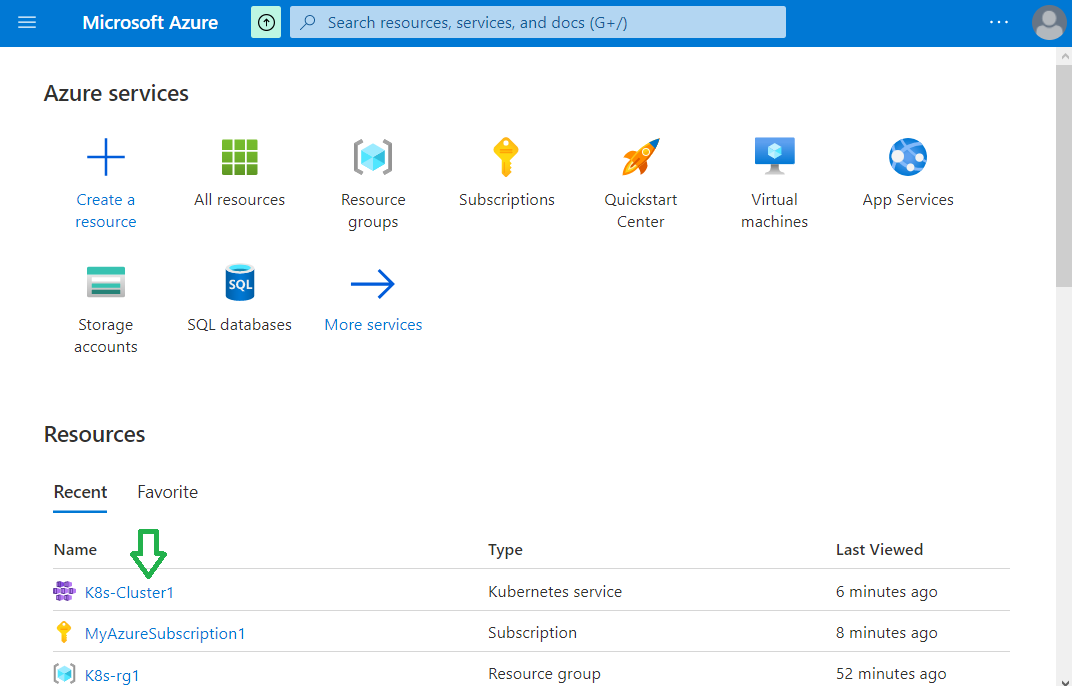This screenshot has width=1072, height=686.
Task: Click the SQL databases label
Action: [239, 325]
